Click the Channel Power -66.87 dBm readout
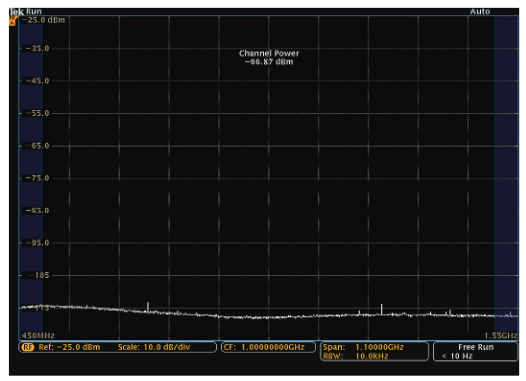This screenshot has width=526, height=381. pos(269,57)
